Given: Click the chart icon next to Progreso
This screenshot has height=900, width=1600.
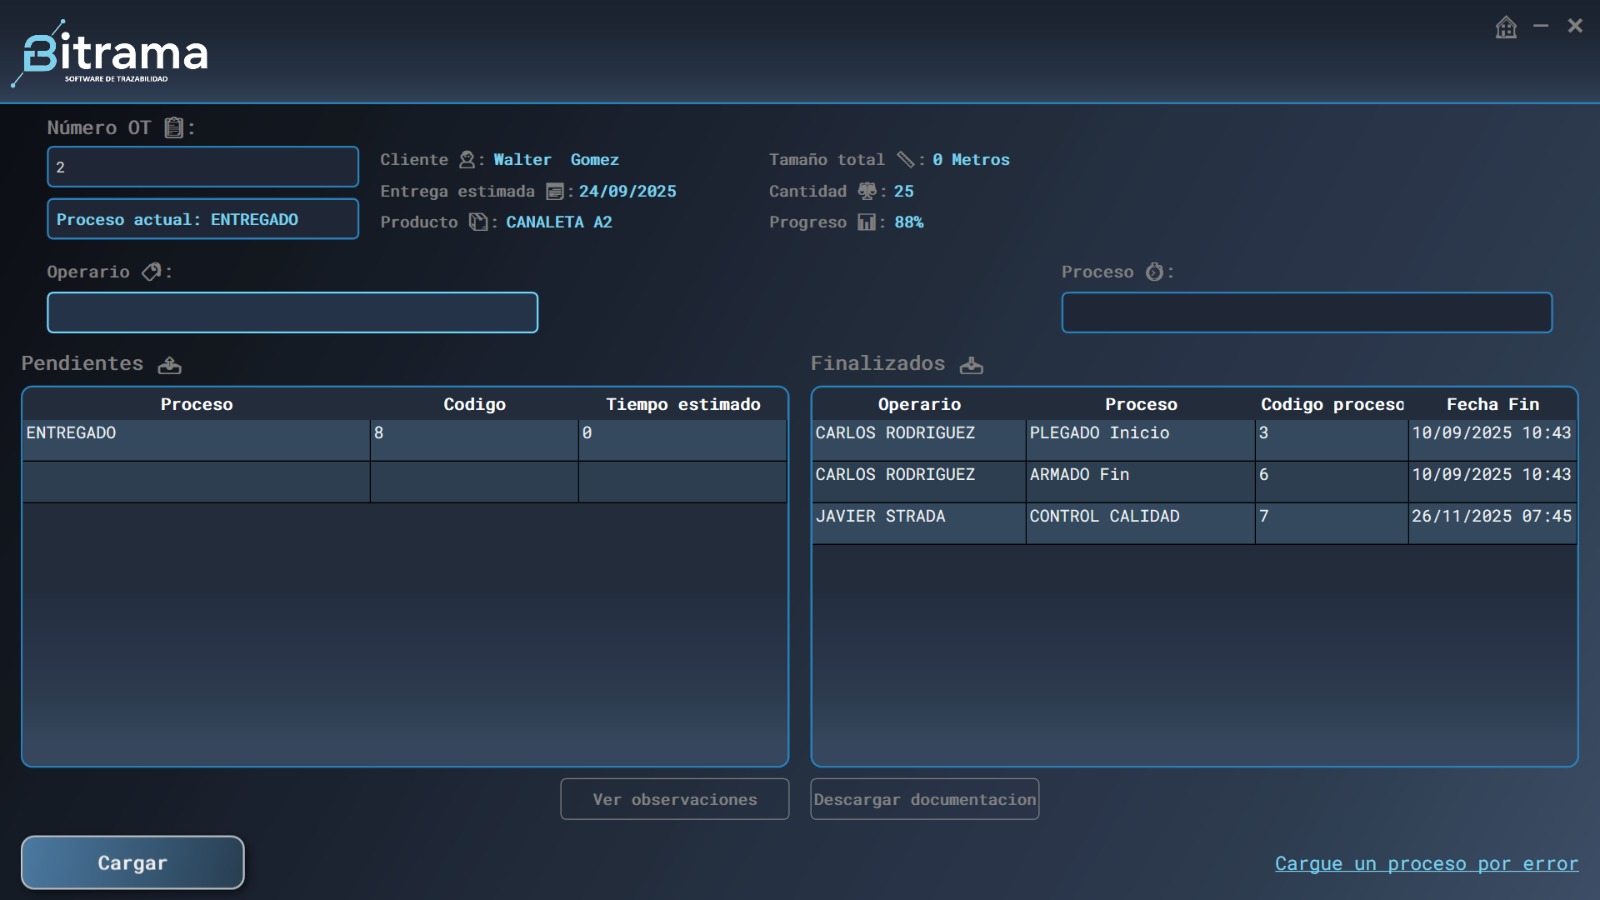Looking at the screenshot, I should click(867, 222).
